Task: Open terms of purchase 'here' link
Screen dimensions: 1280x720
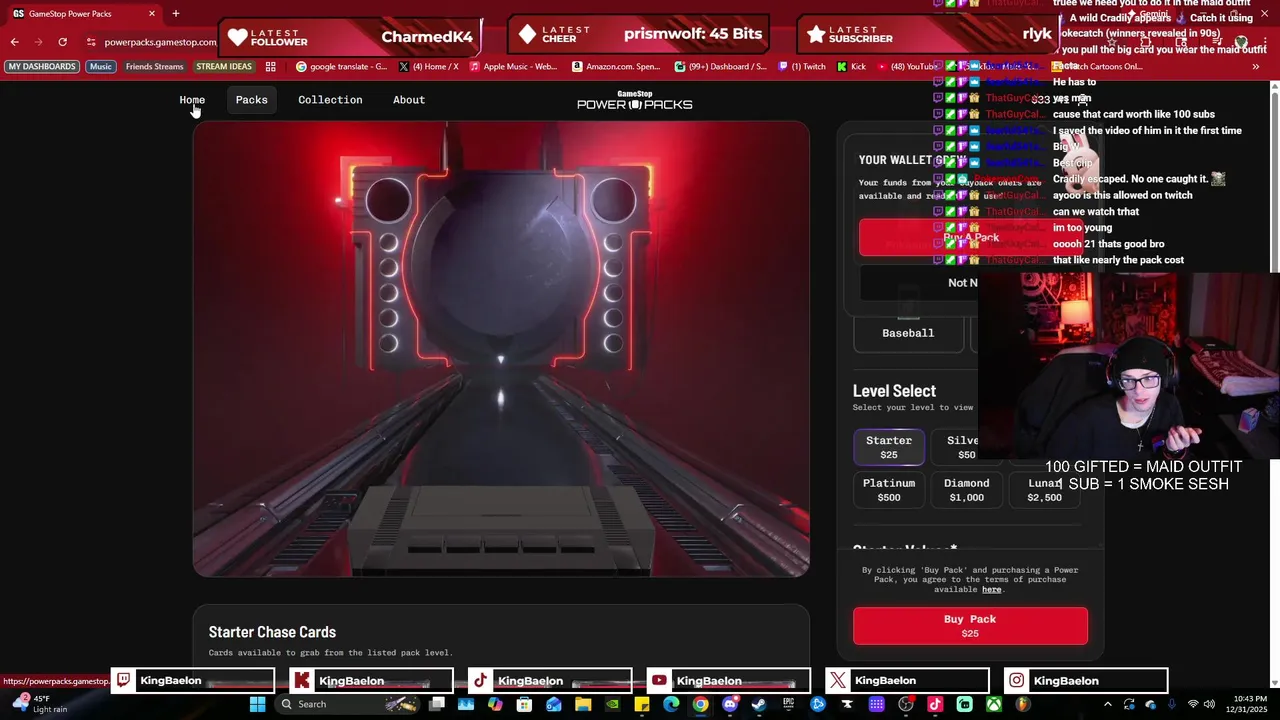Action: pyautogui.click(x=992, y=589)
